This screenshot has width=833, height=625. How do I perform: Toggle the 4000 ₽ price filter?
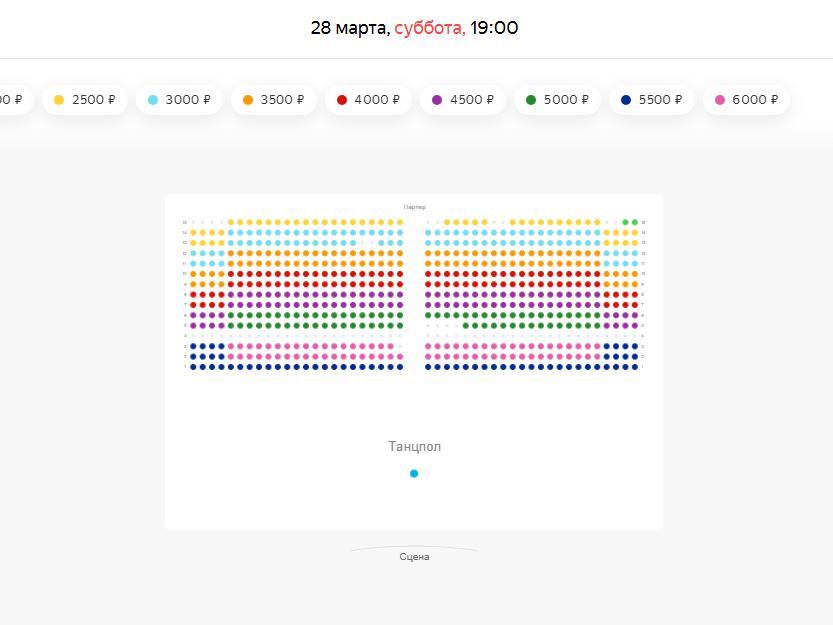tap(368, 100)
